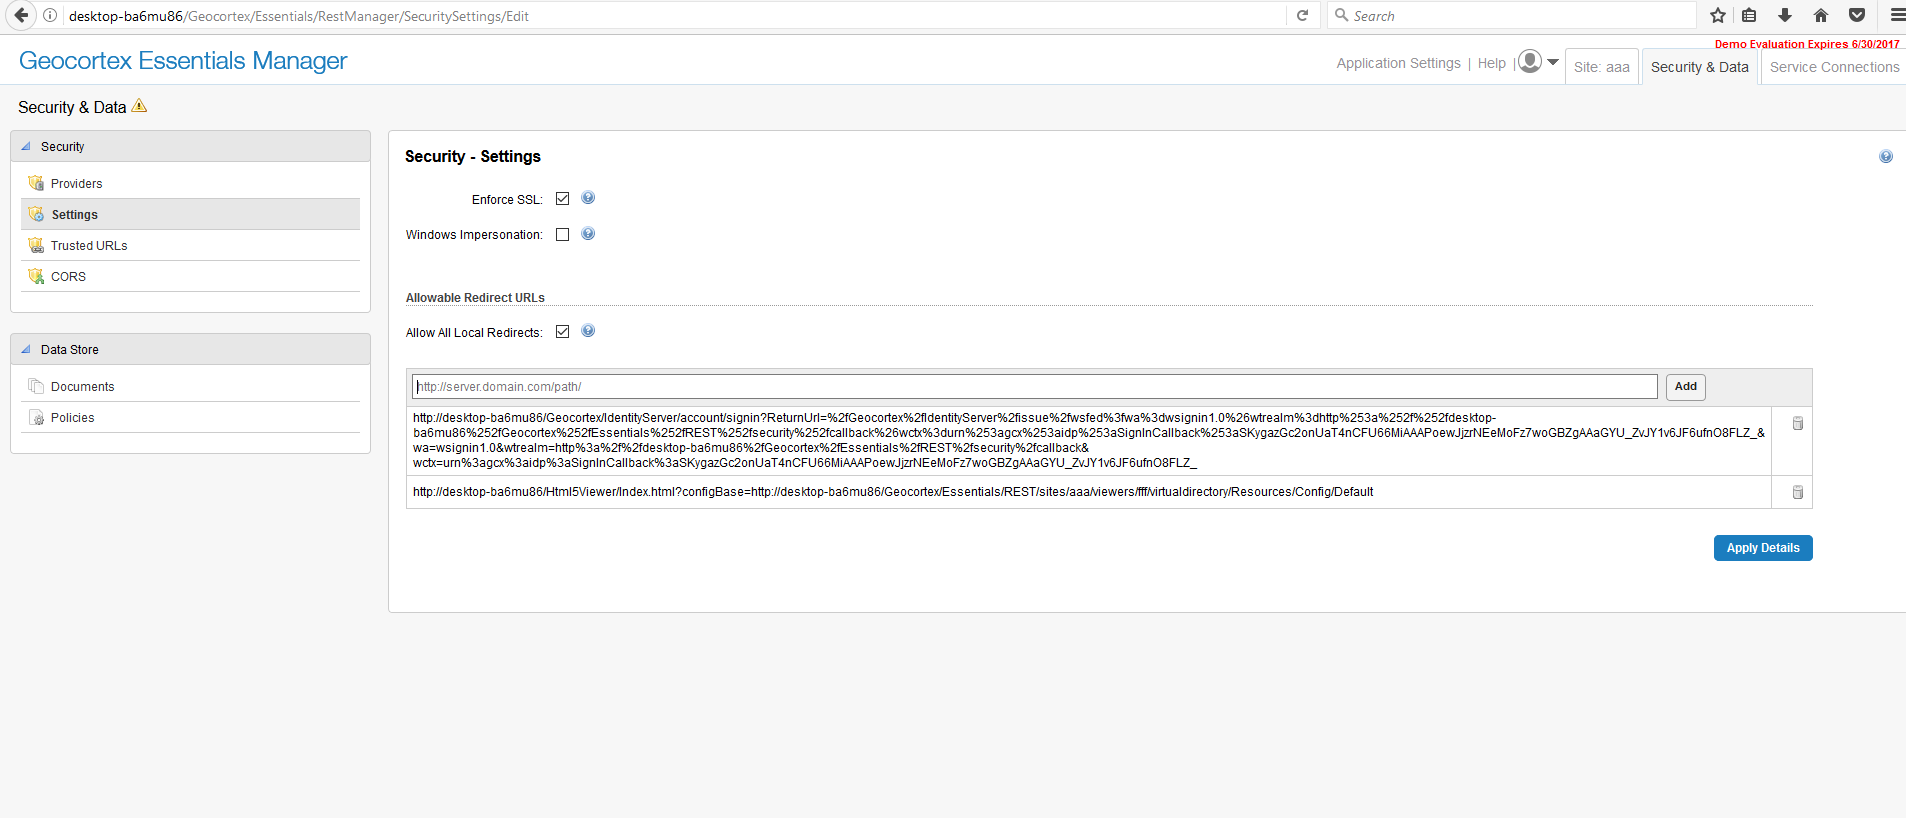
Task: Open page help icon beside Security - Settings
Action: coord(1886,156)
